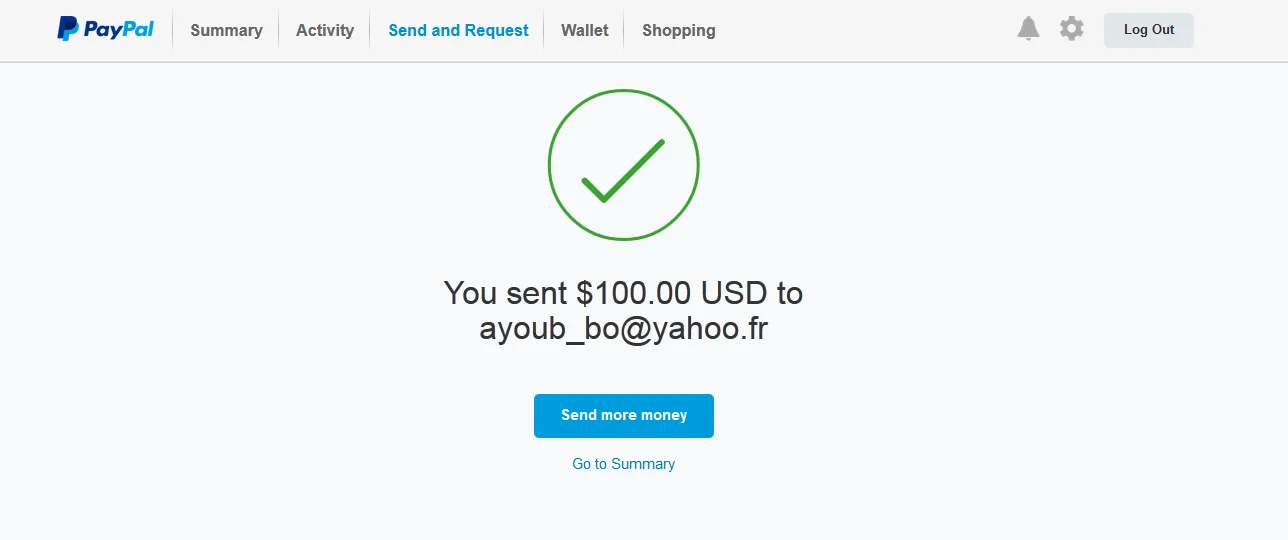Click the PayPal wordmark text
The height and width of the screenshot is (540, 1288).
(x=118, y=29)
